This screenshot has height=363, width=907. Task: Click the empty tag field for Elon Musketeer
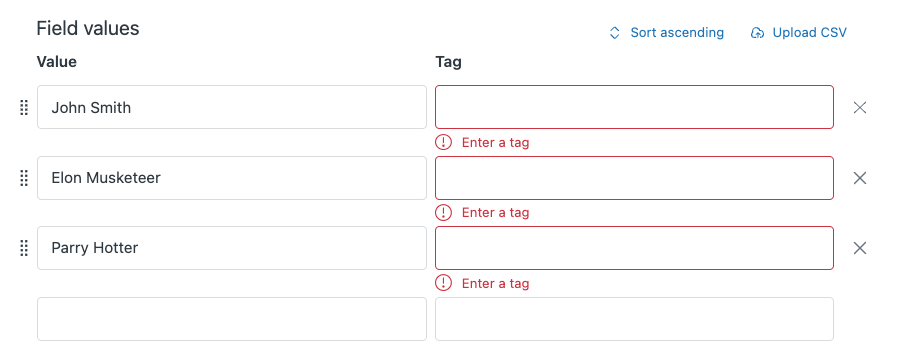click(635, 178)
